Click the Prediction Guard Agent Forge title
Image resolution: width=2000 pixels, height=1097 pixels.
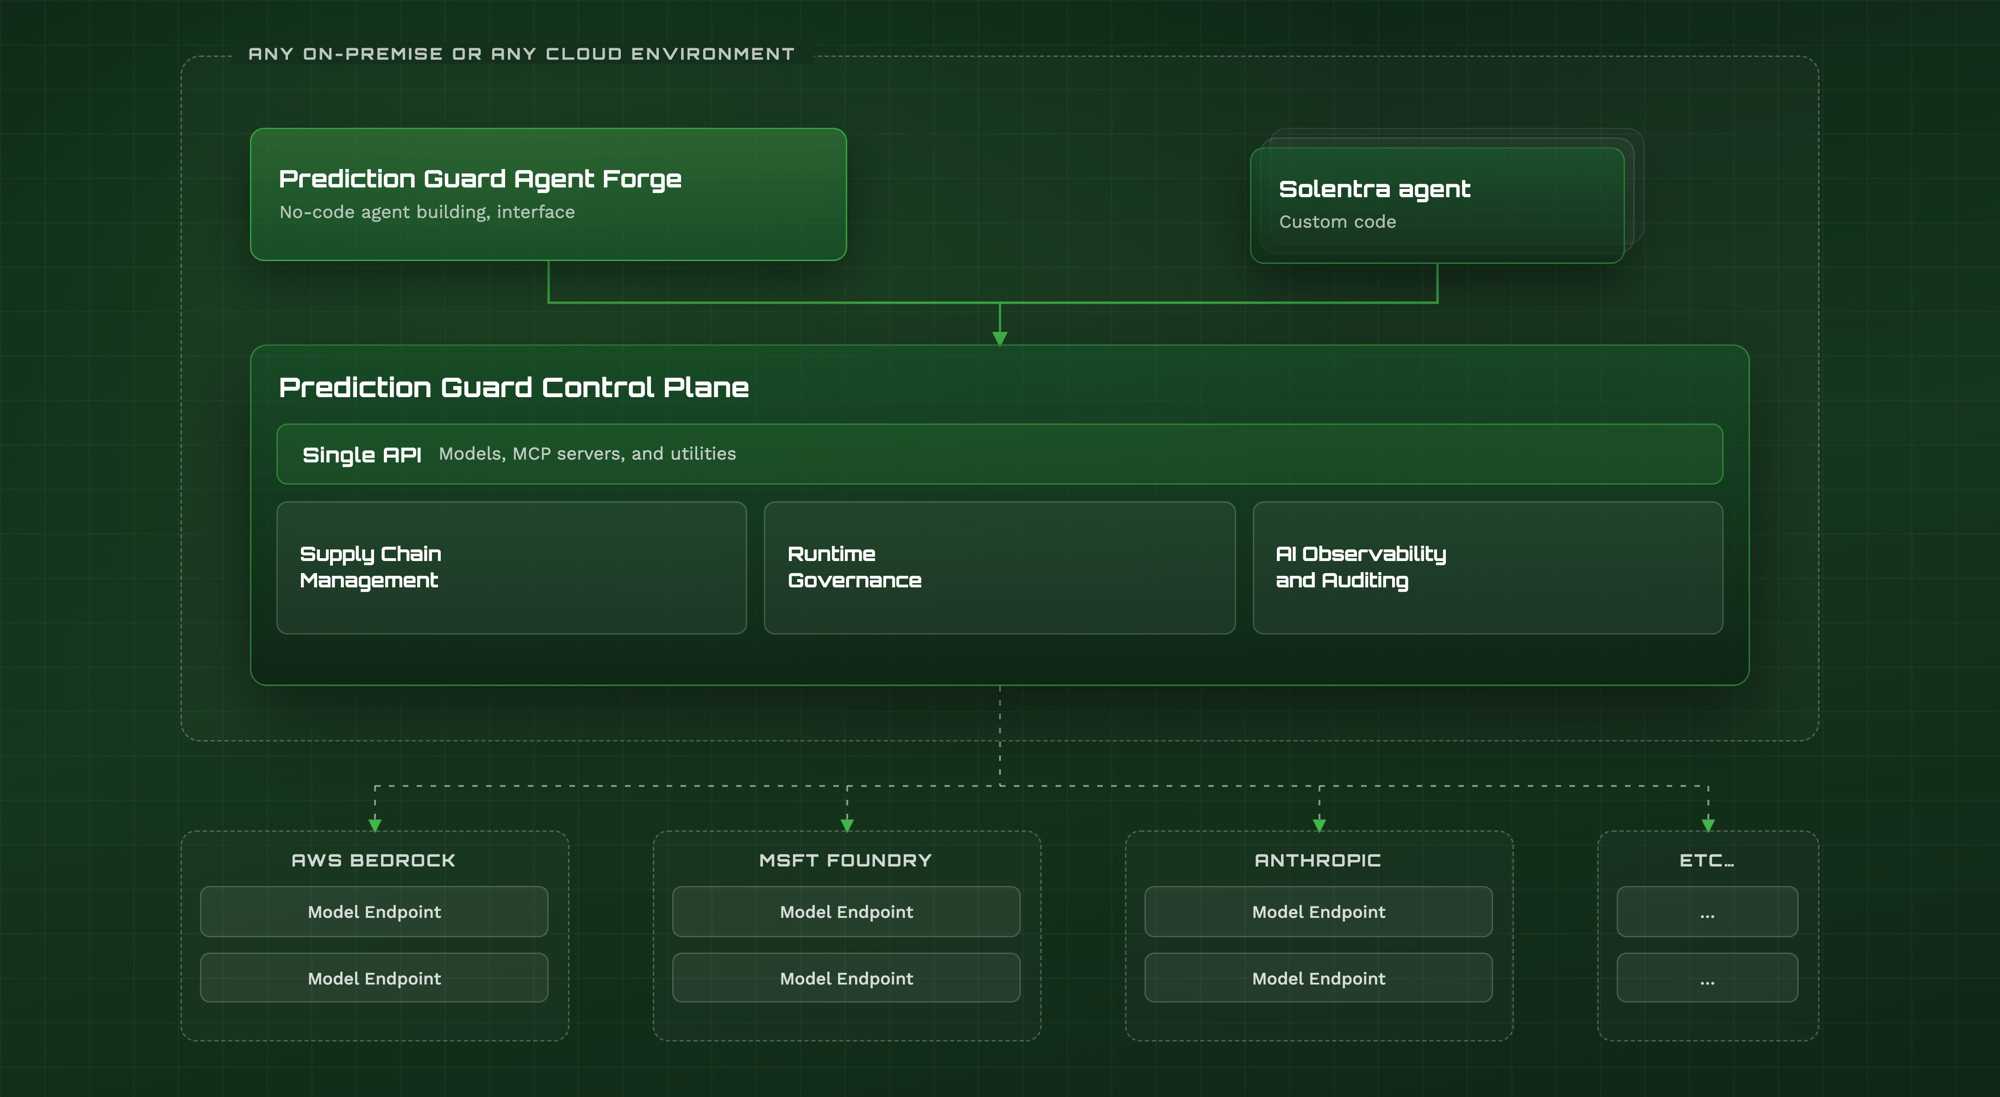tap(480, 179)
